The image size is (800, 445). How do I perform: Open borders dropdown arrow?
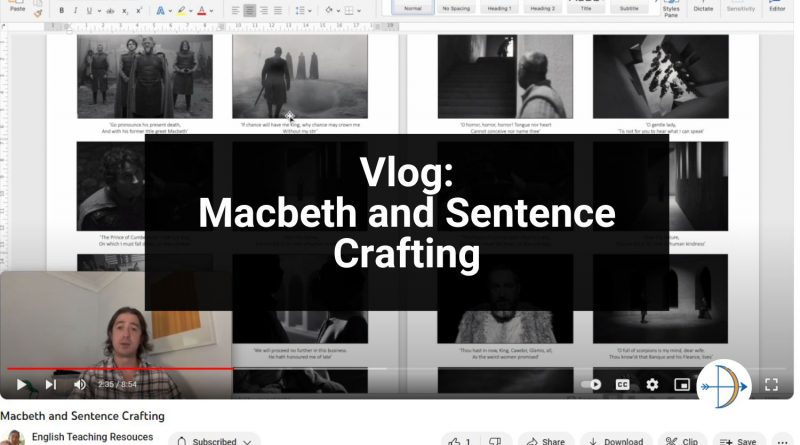point(359,11)
